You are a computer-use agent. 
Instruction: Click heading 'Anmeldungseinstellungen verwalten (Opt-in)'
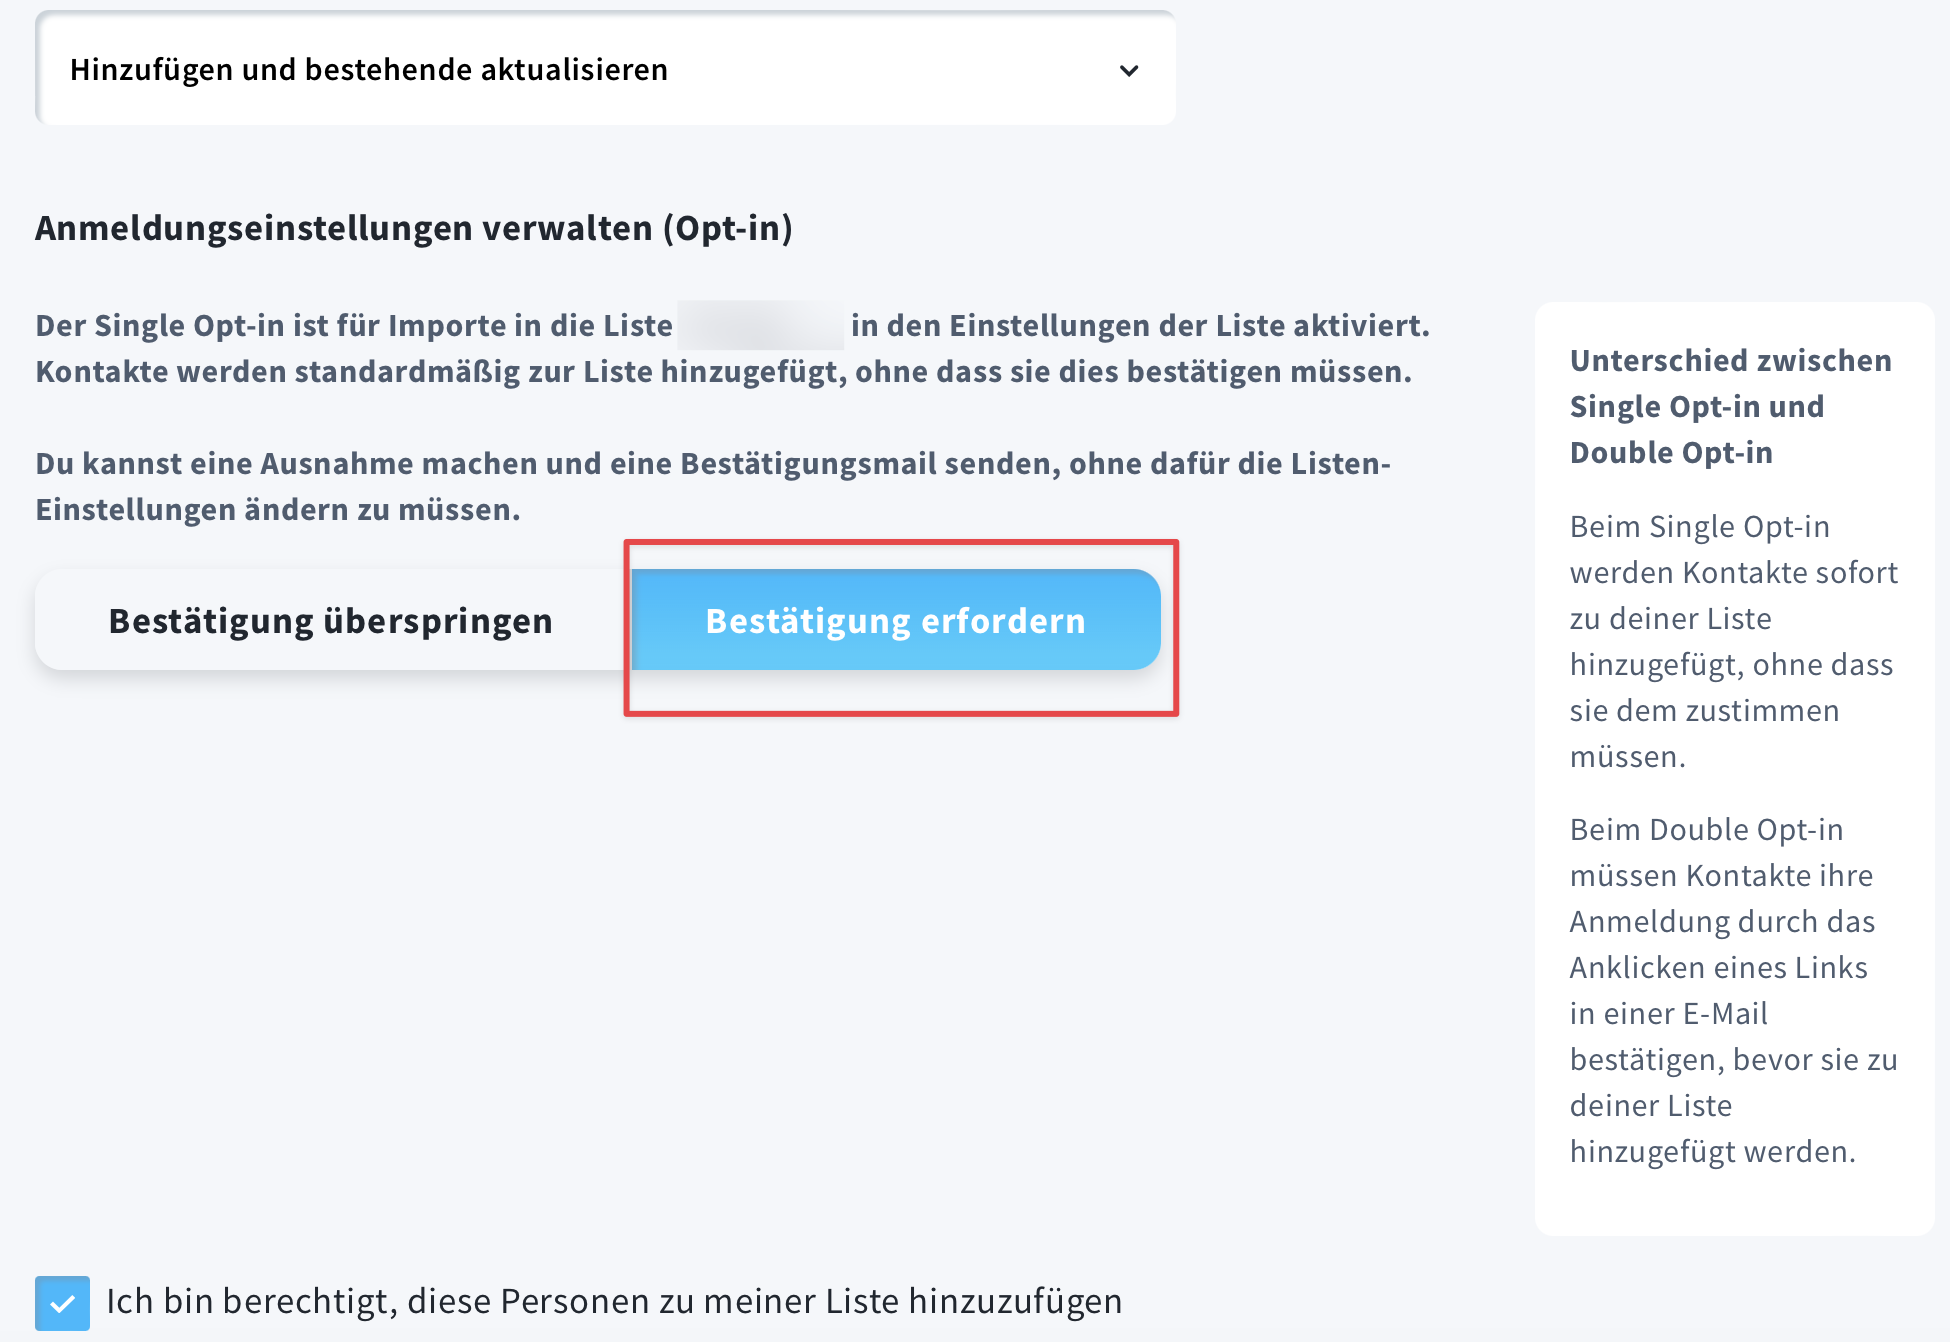[414, 228]
